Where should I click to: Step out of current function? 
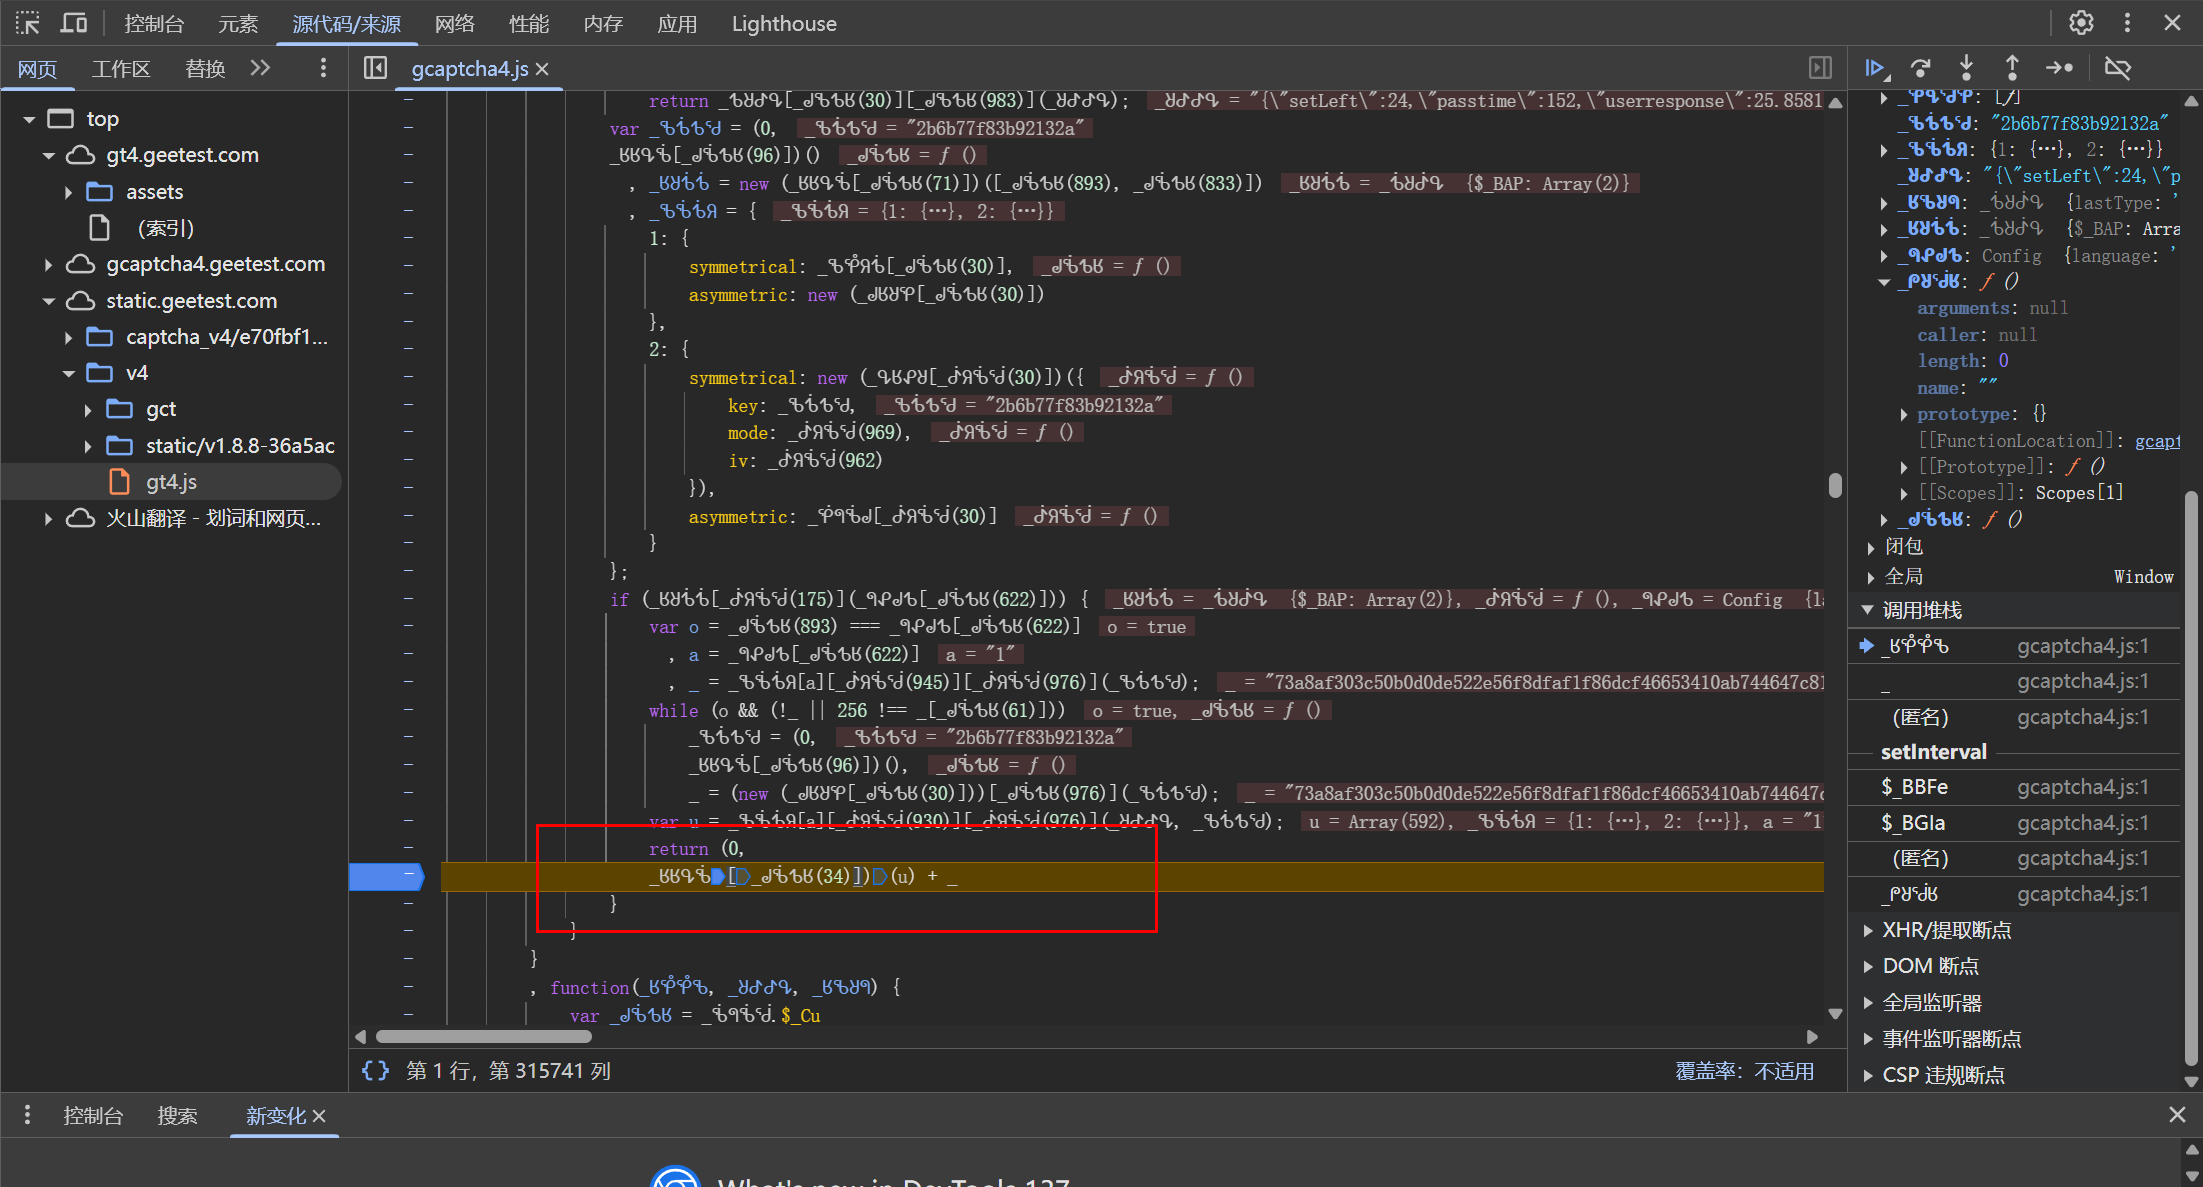click(2012, 68)
